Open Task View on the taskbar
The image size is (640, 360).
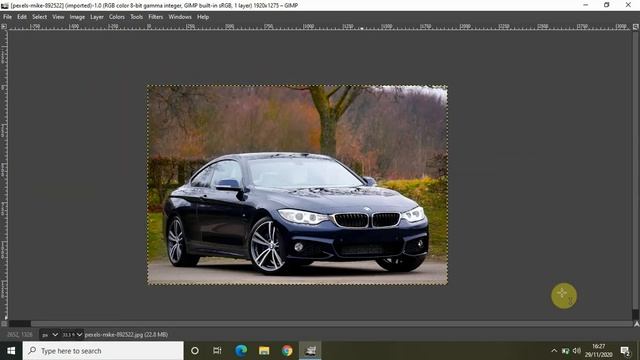click(217, 351)
